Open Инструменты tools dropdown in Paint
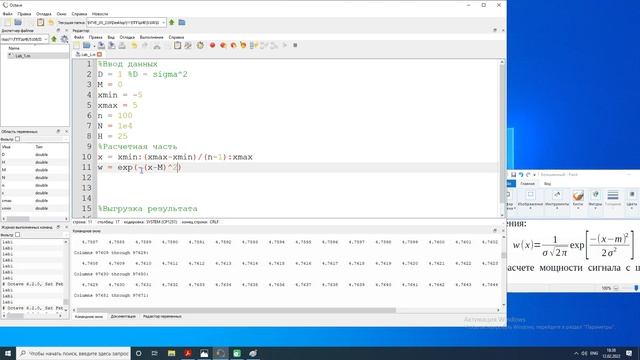The height and width of the screenshot is (360, 640). pyautogui.click(x=557, y=199)
